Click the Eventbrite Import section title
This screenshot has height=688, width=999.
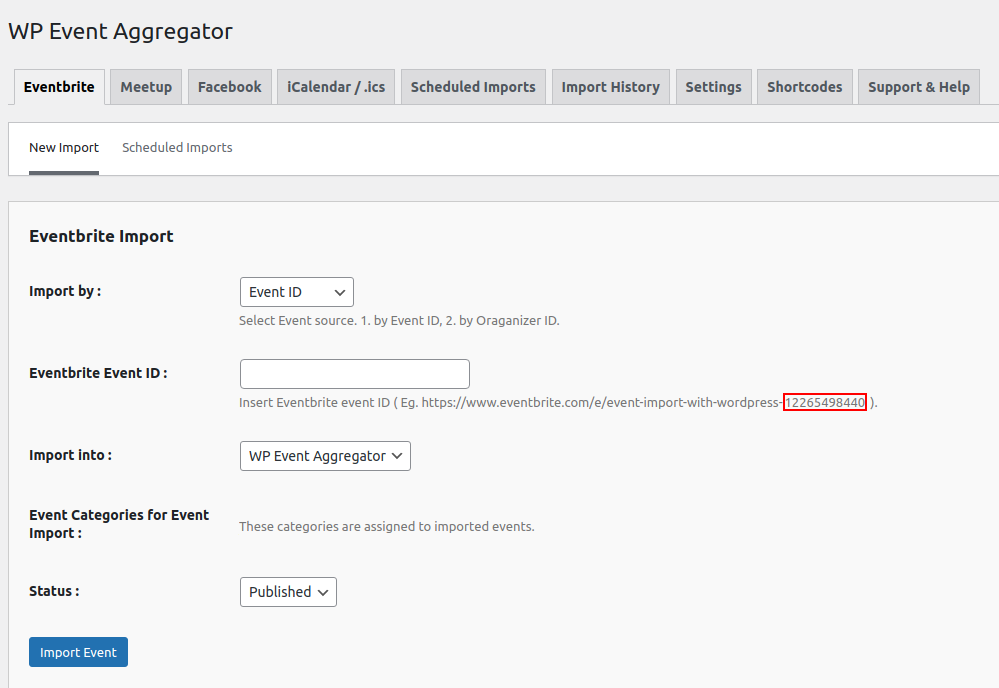tap(101, 236)
